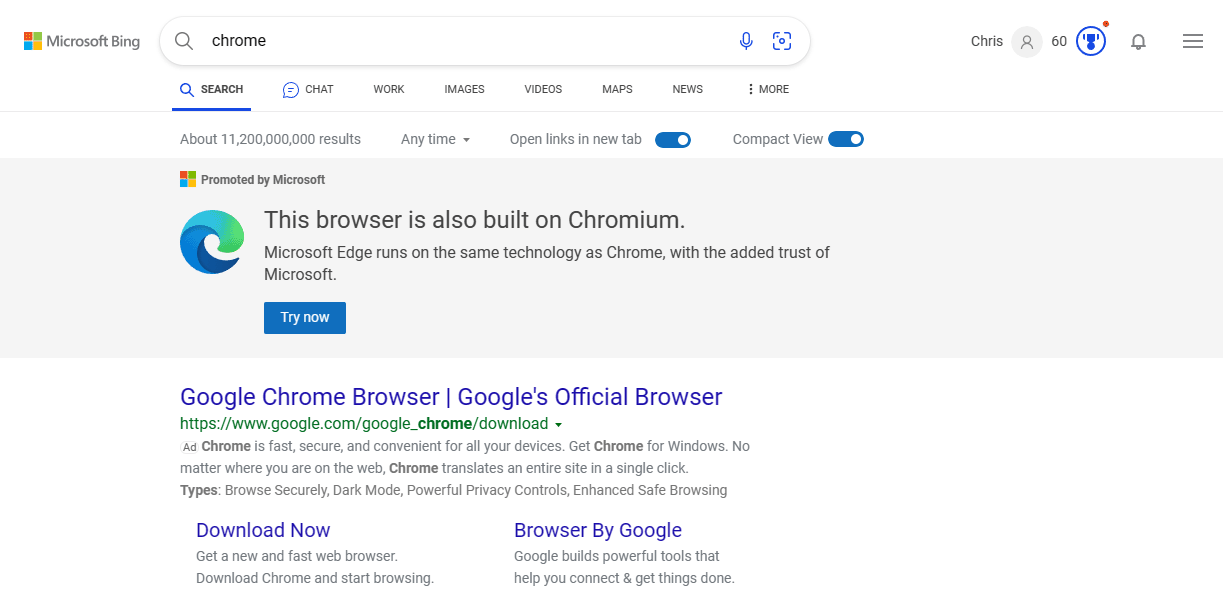
Task: Open Google Chrome Browser result title link
Action: [x=451, y=397]
